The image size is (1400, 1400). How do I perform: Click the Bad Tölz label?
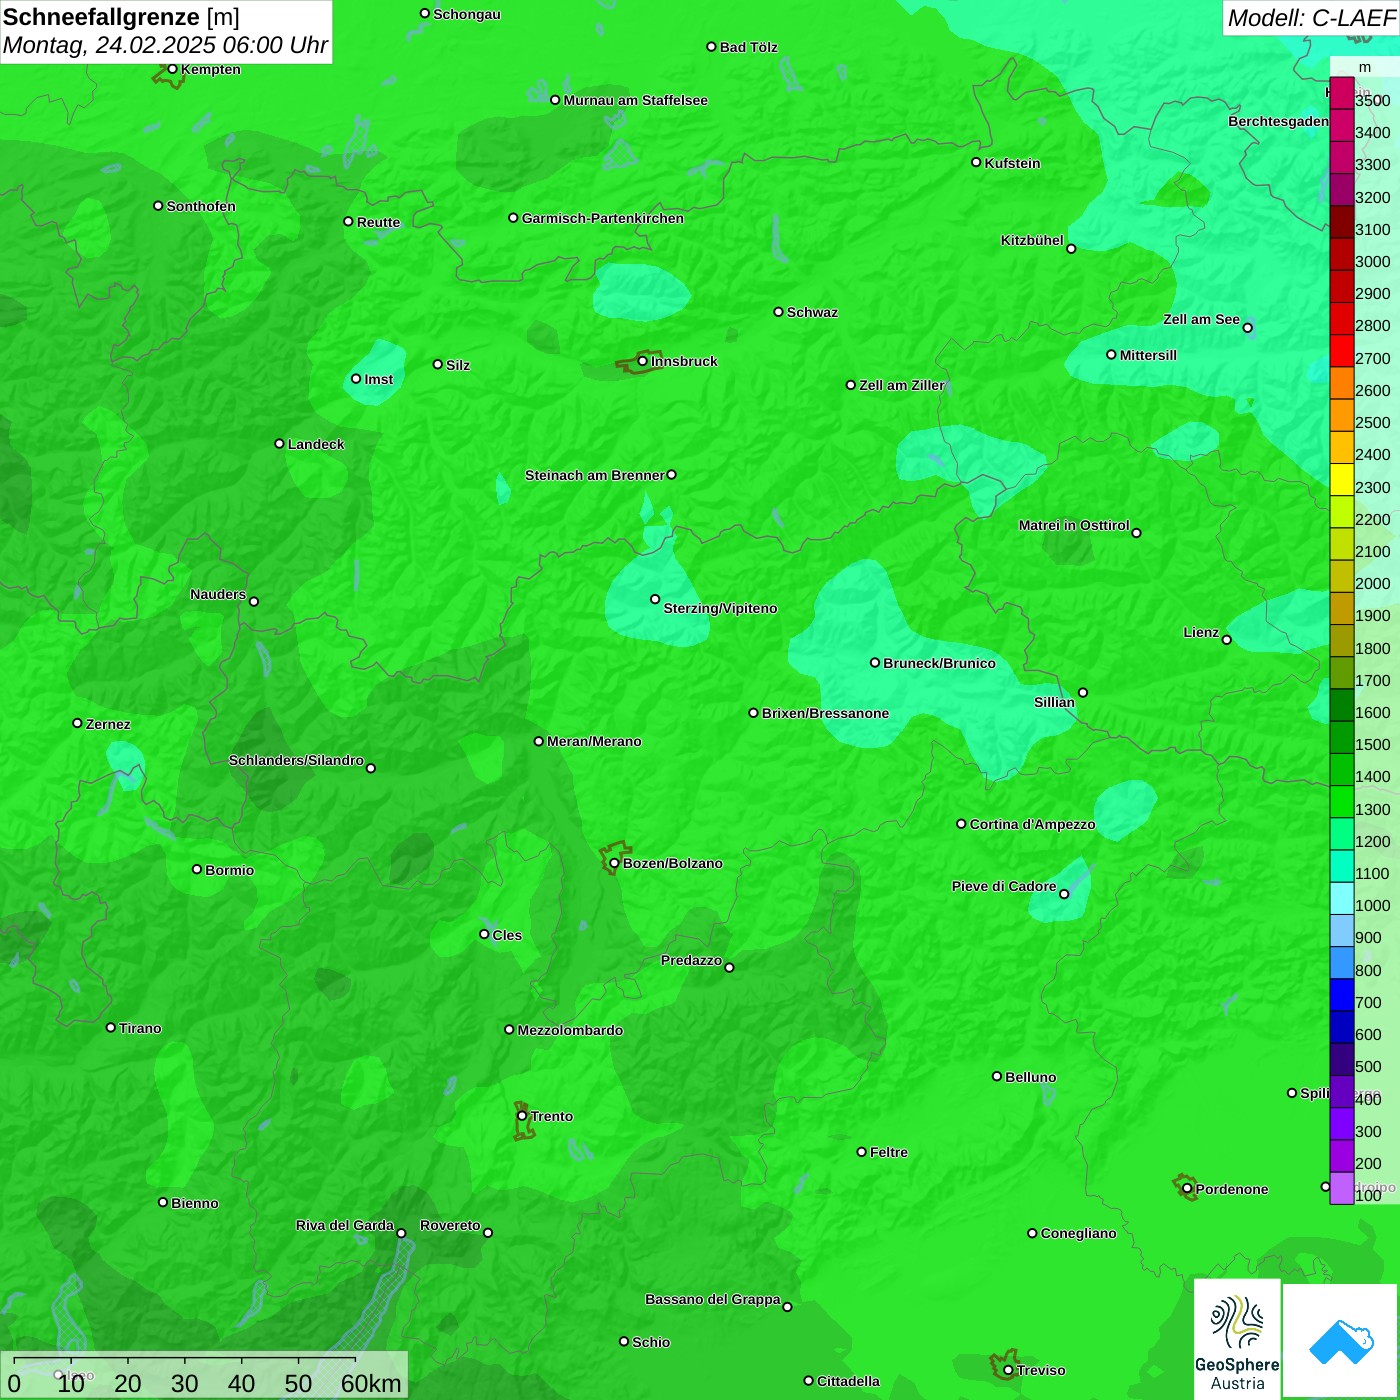click(x=748, y=47)
